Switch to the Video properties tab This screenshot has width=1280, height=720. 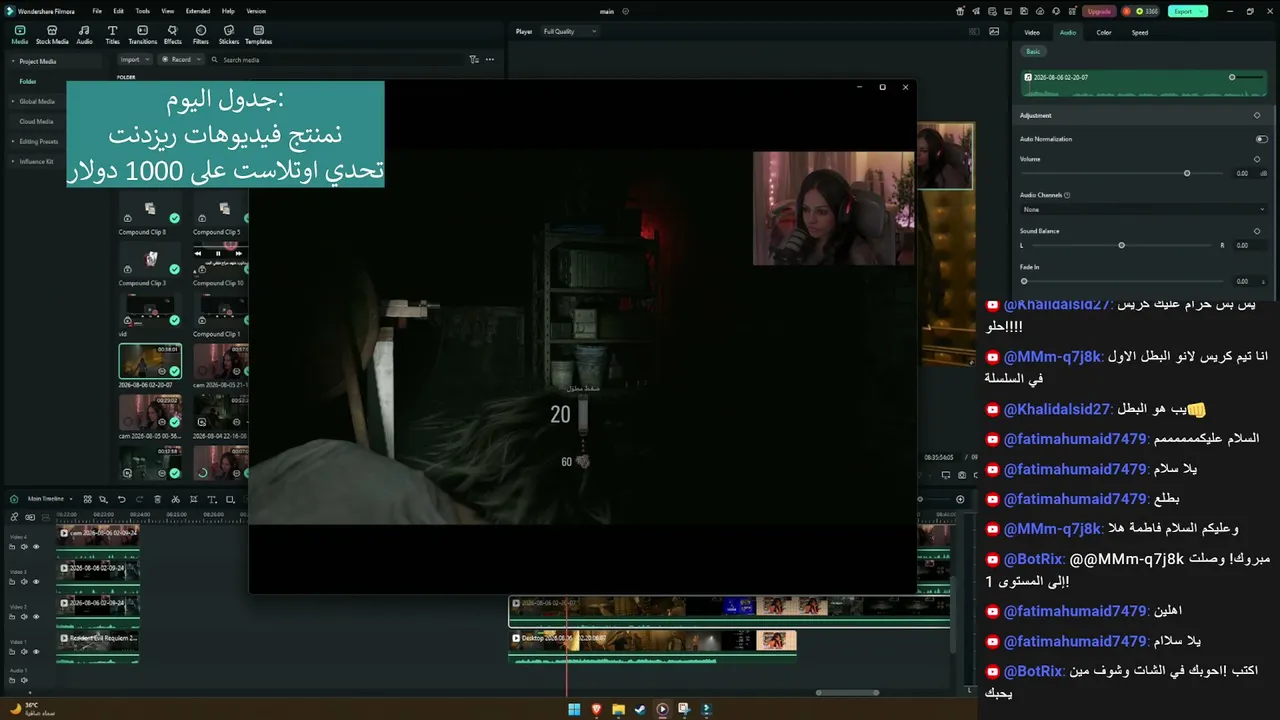tap(1032, 33)
